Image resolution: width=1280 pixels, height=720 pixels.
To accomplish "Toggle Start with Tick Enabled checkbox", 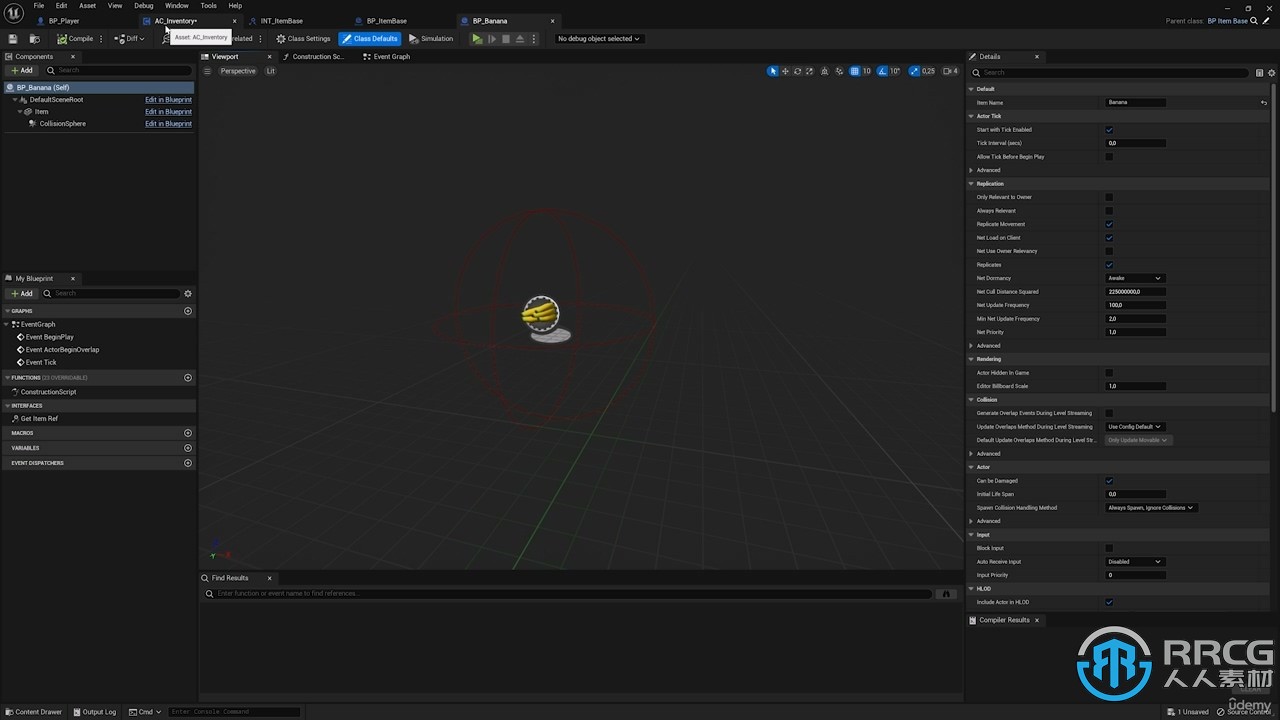I will 1109,130.
